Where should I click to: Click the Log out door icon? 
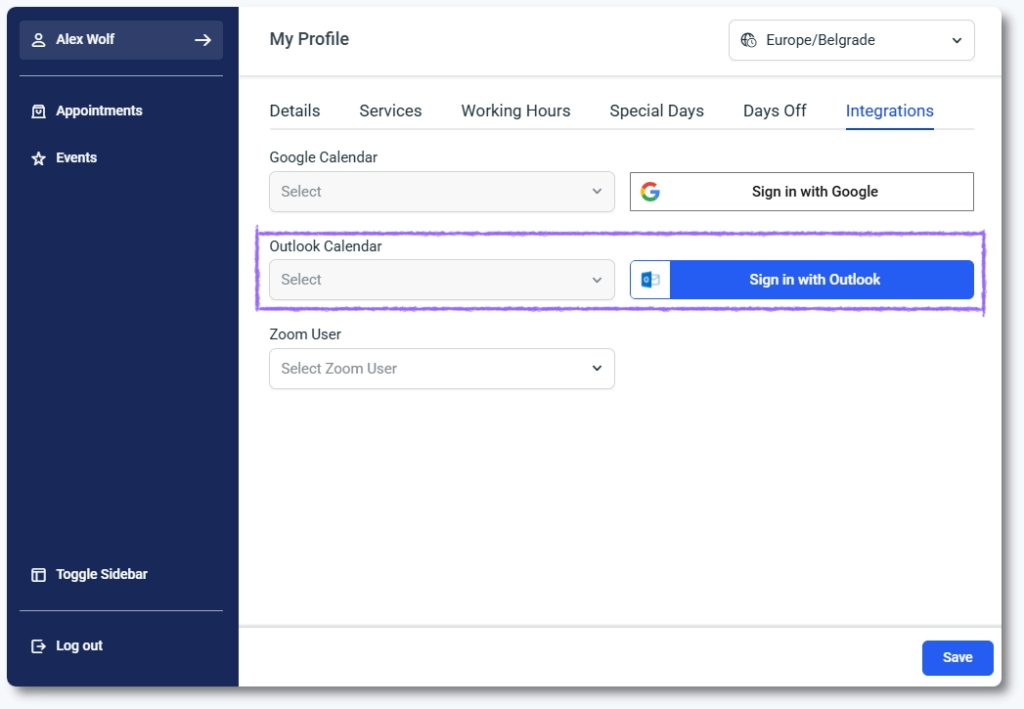click(x=39, y=646)
